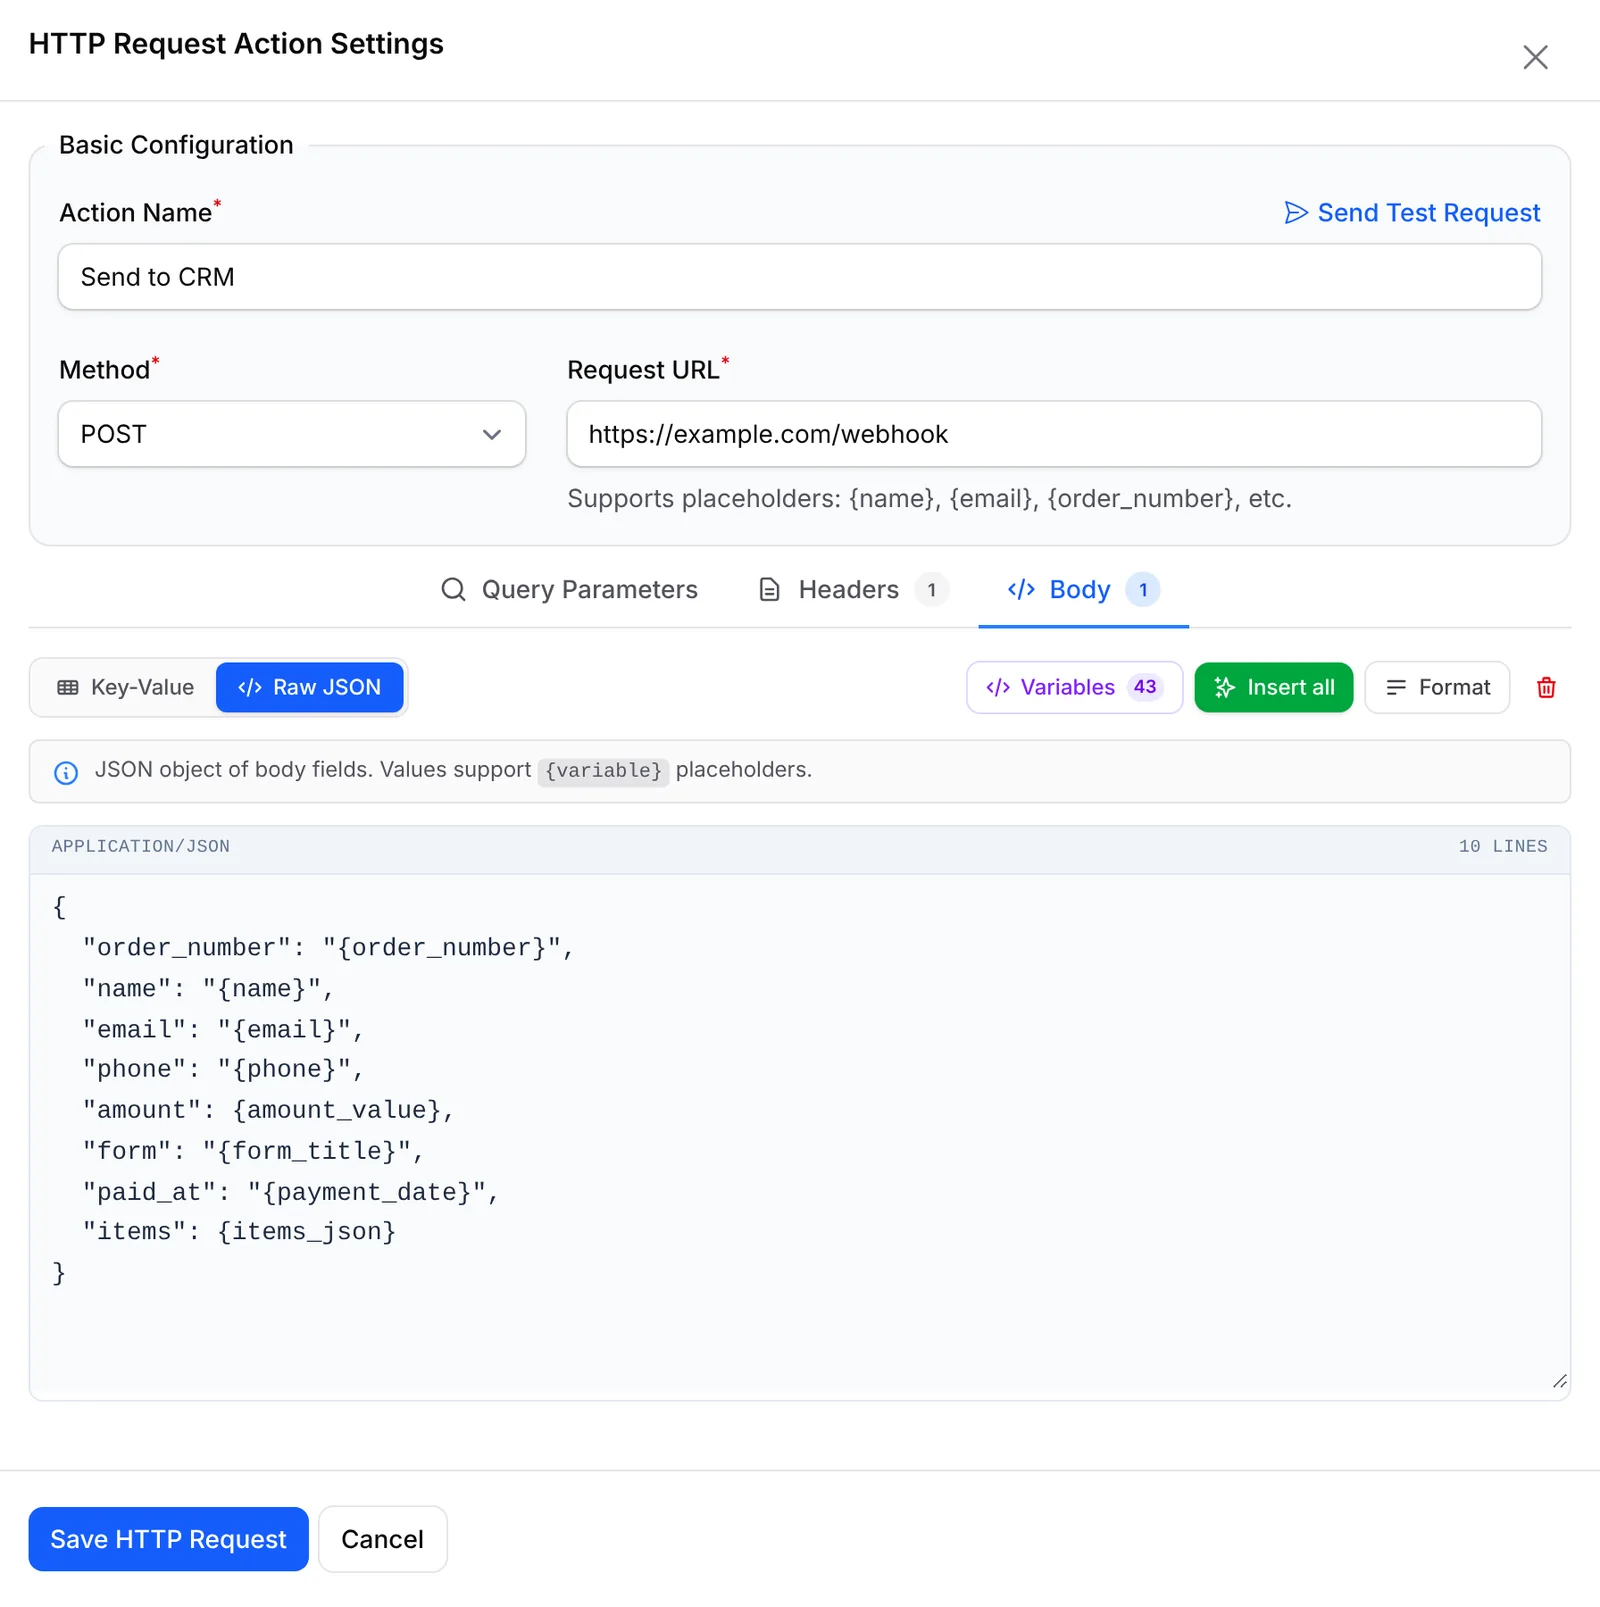1600x1607 pixels.
Task: Switch to the Headers tab
Action: click(x=852, y=589)
